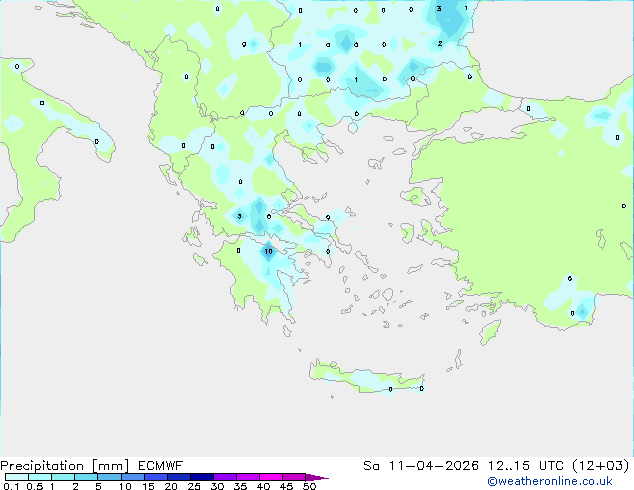Viewport: 634px width, 490px height.
Task: Click the 35–40 mm legend color swatch
Action: (x=247, y=477)
